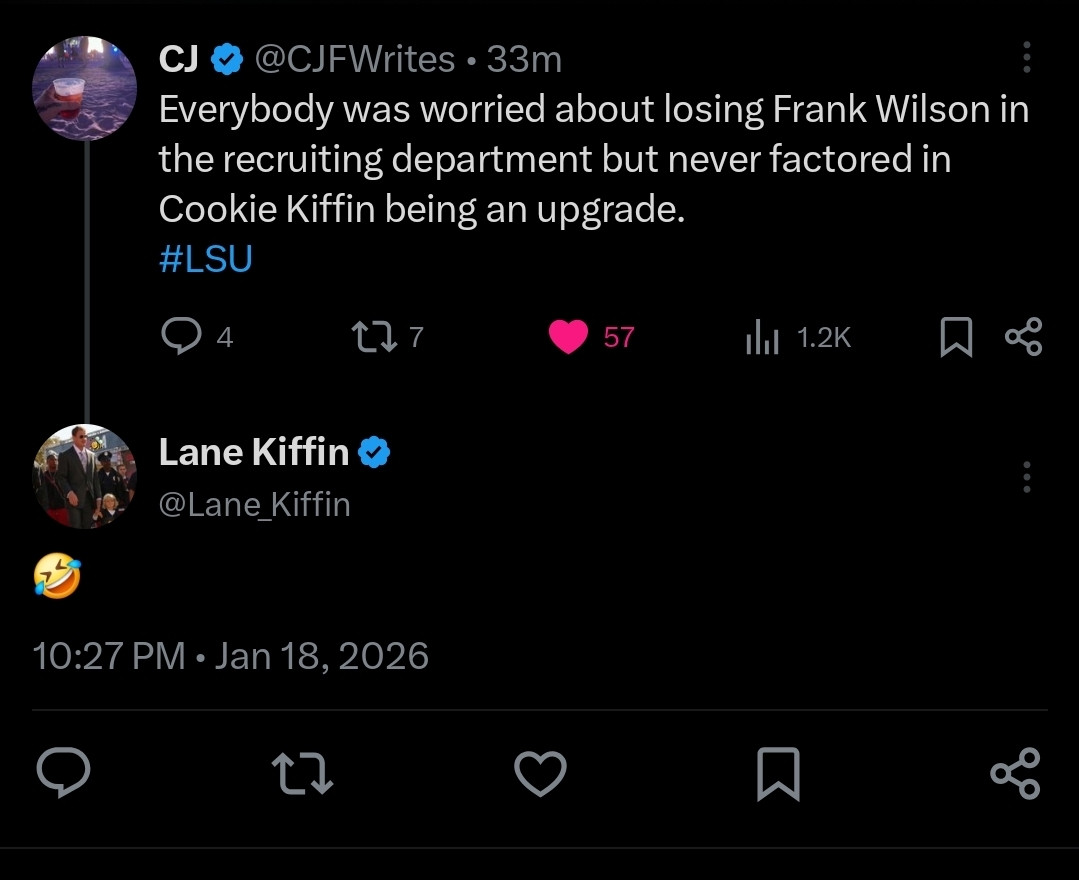This screenshot has width=1079, height=880.
Task: Share Lane Kiffin's tweet
Action: pyautogui.click(x=1015, y=773)
